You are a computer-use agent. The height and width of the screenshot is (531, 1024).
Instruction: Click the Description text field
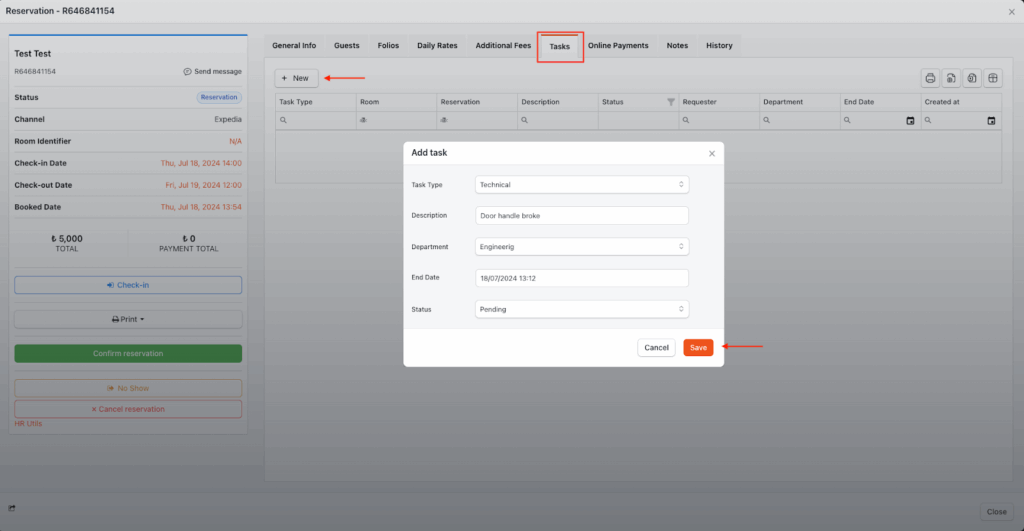[x=581, y=216]
